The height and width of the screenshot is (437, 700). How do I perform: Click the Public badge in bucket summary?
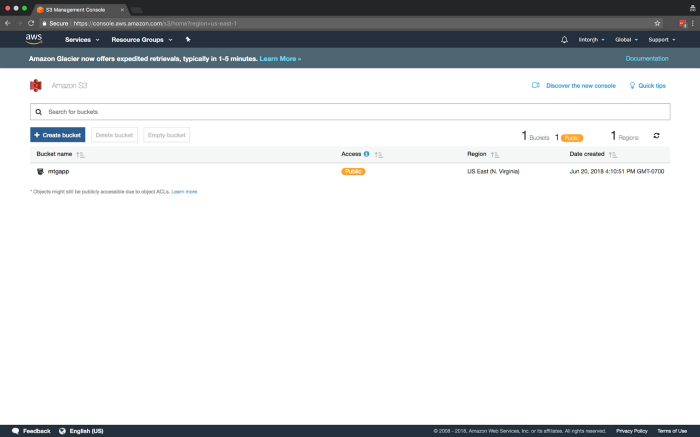coord(572,138)
